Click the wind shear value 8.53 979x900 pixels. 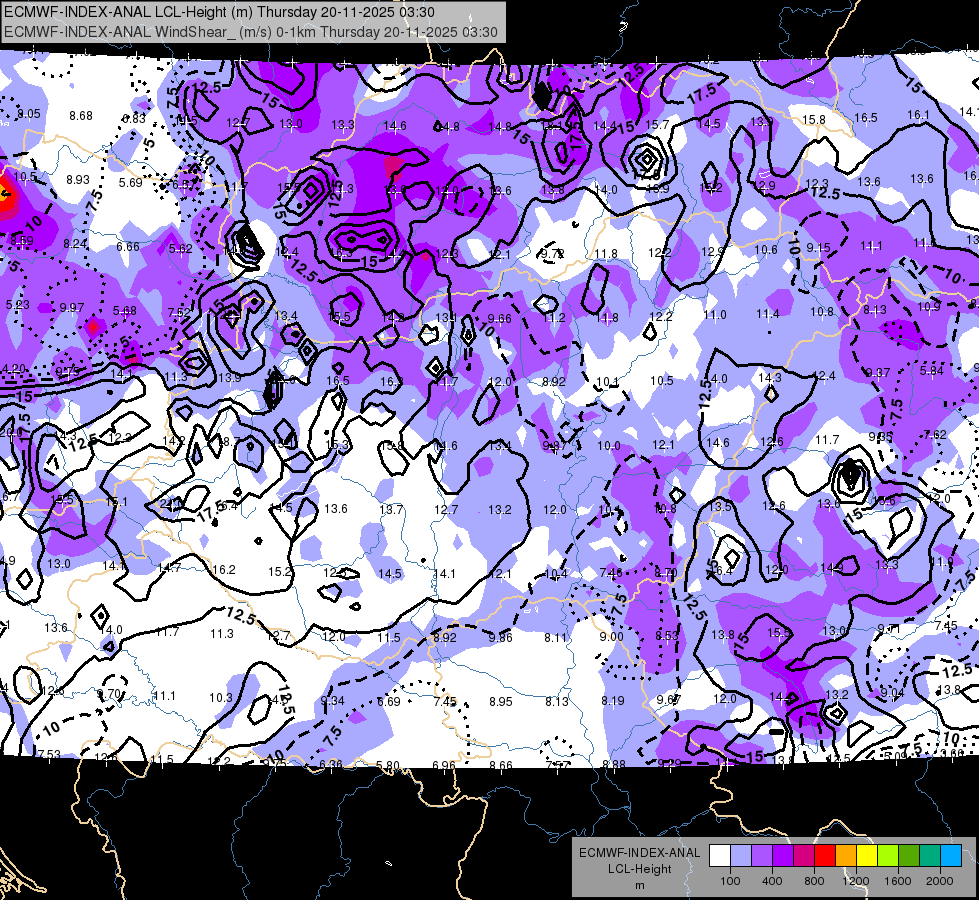click(666, 635)
